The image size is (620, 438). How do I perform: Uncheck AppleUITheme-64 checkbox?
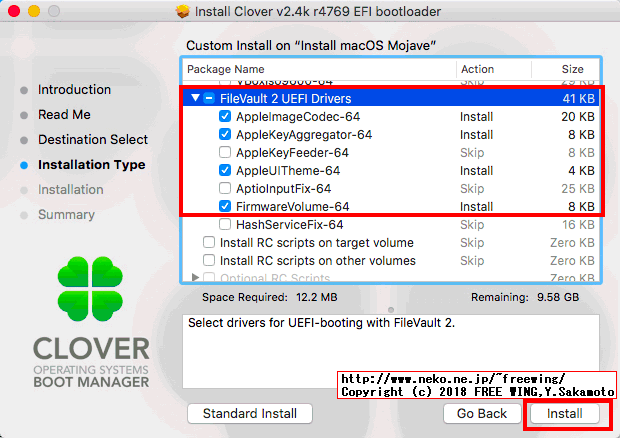click(225, 170)
